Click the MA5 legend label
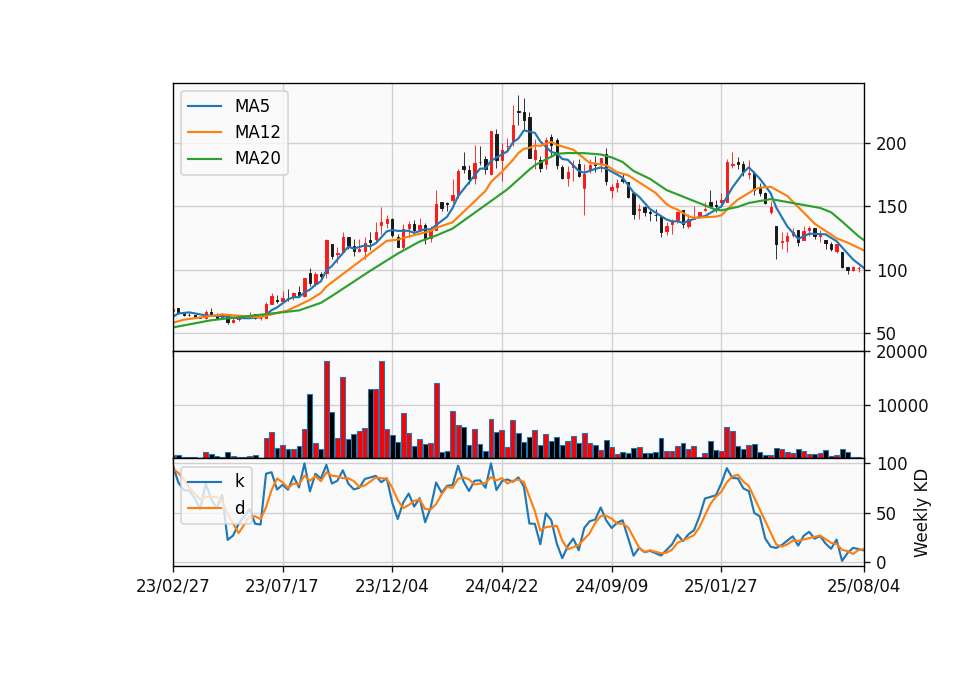The width and height of the screenshot is (960, 690). click(252, 106)
